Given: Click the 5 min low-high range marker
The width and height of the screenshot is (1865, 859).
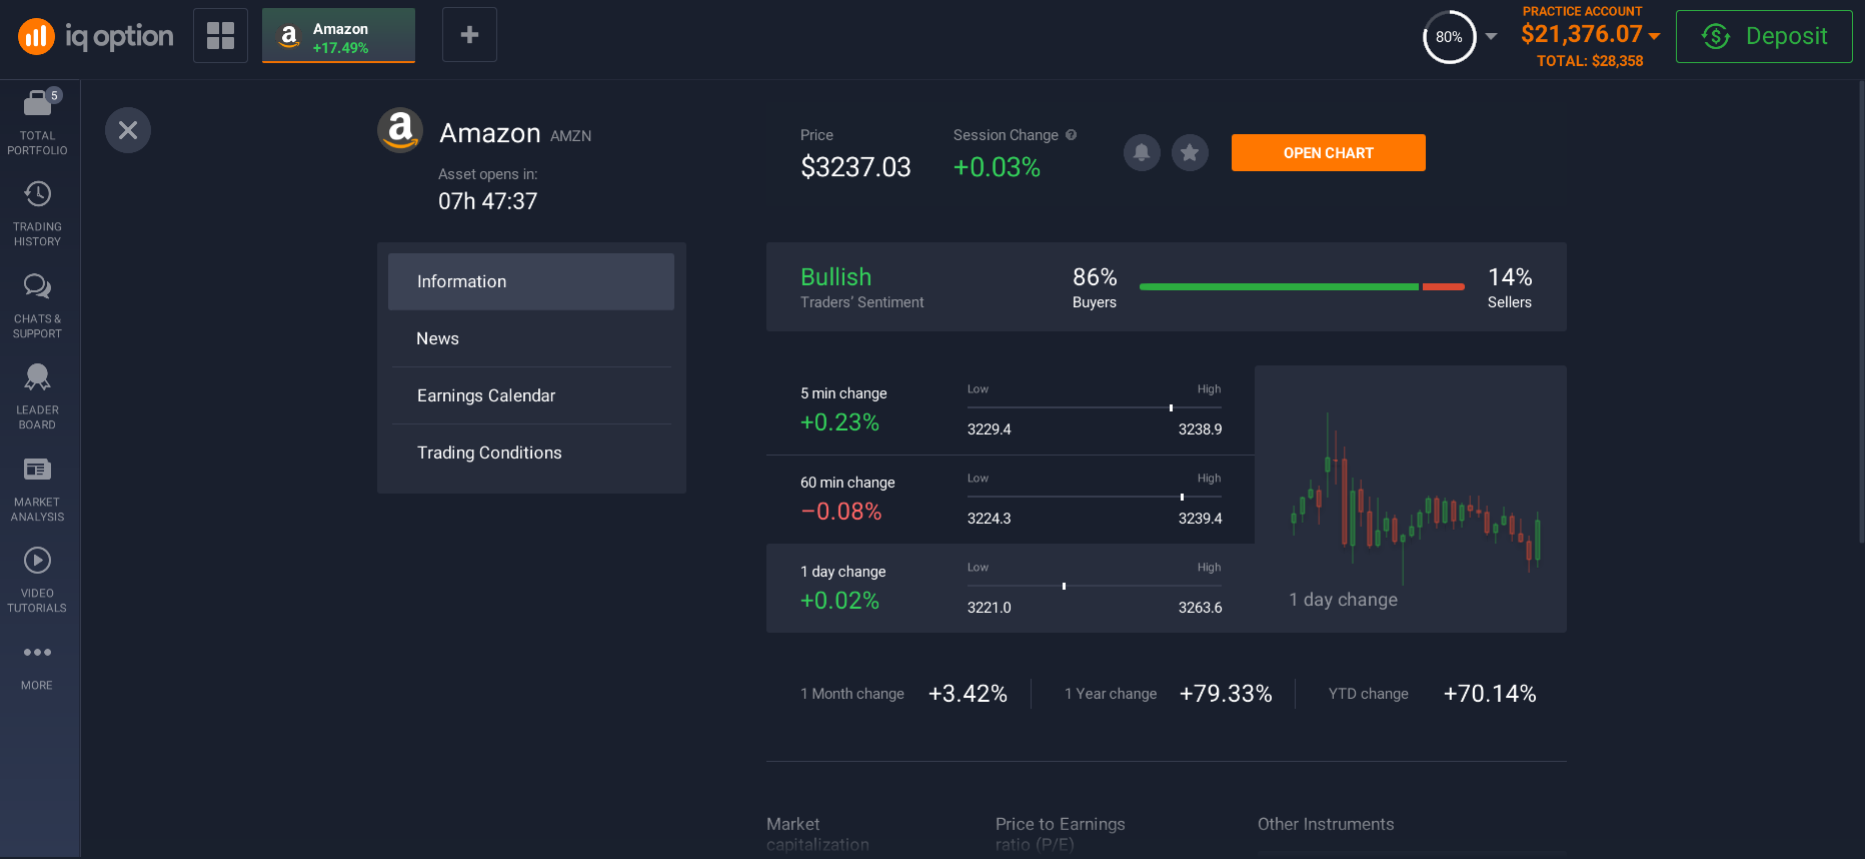Looking at the screenshot, I should coord(1171,408).
